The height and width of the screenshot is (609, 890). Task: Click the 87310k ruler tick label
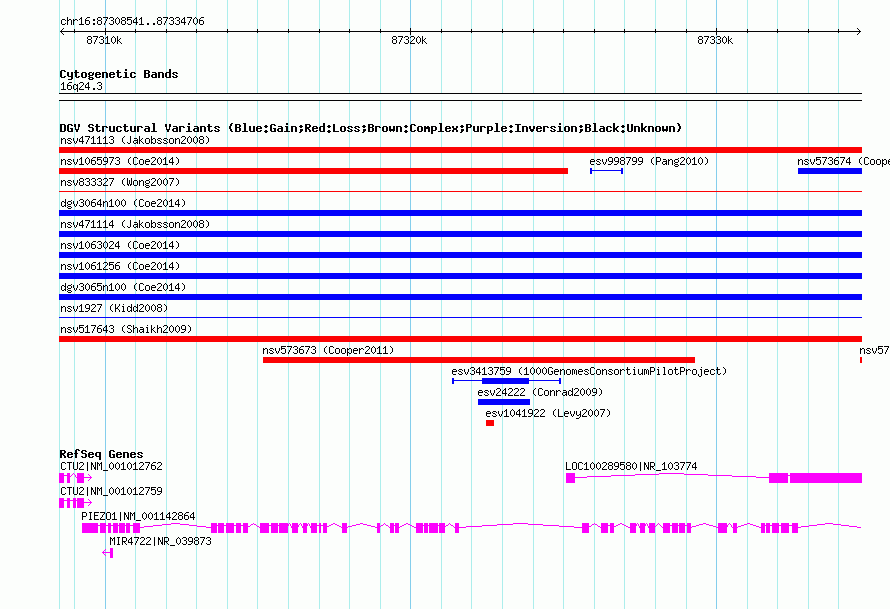104,40
